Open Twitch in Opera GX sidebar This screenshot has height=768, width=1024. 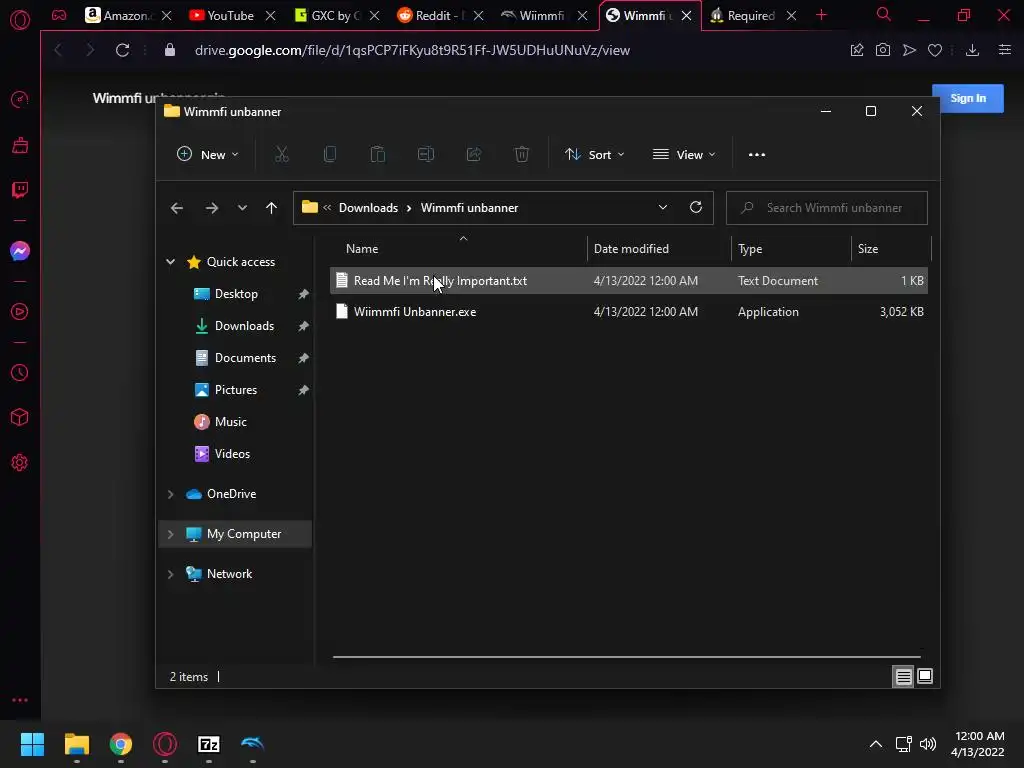point(20,190)
